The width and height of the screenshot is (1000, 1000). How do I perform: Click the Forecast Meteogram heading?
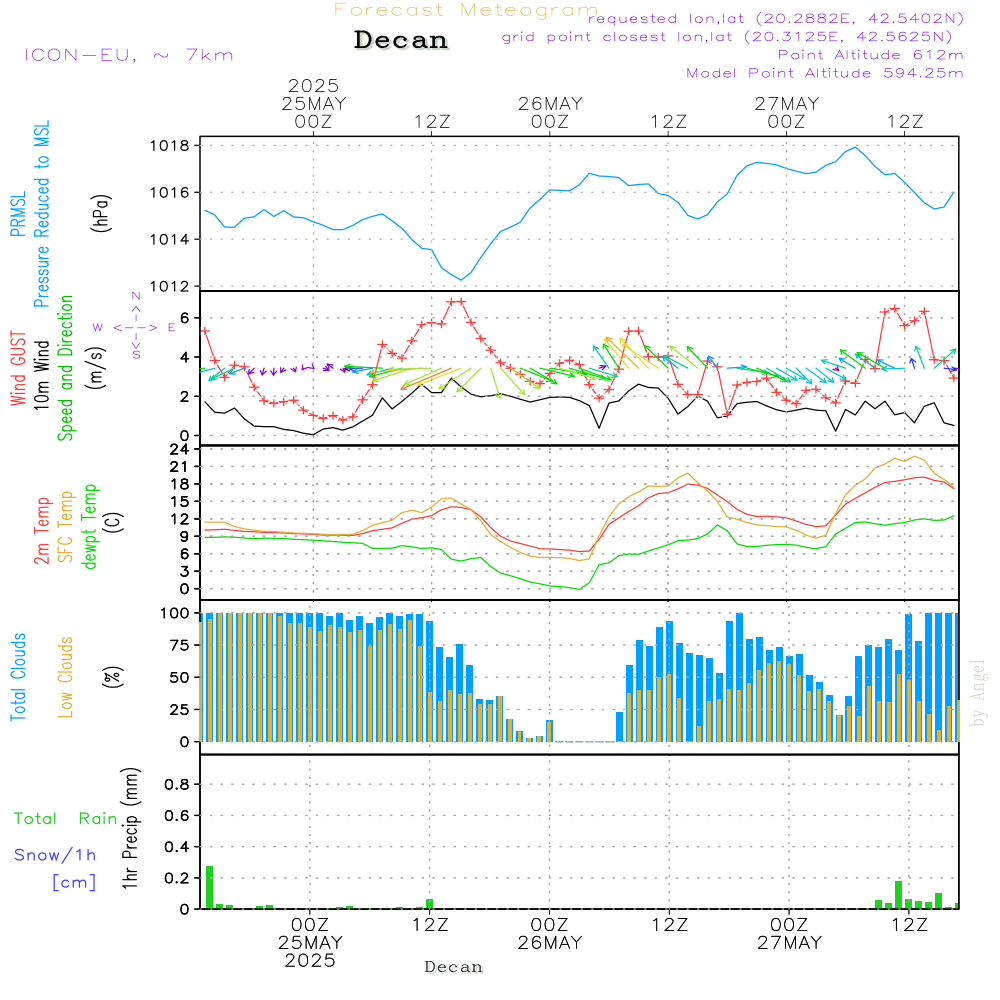point(466,11)
